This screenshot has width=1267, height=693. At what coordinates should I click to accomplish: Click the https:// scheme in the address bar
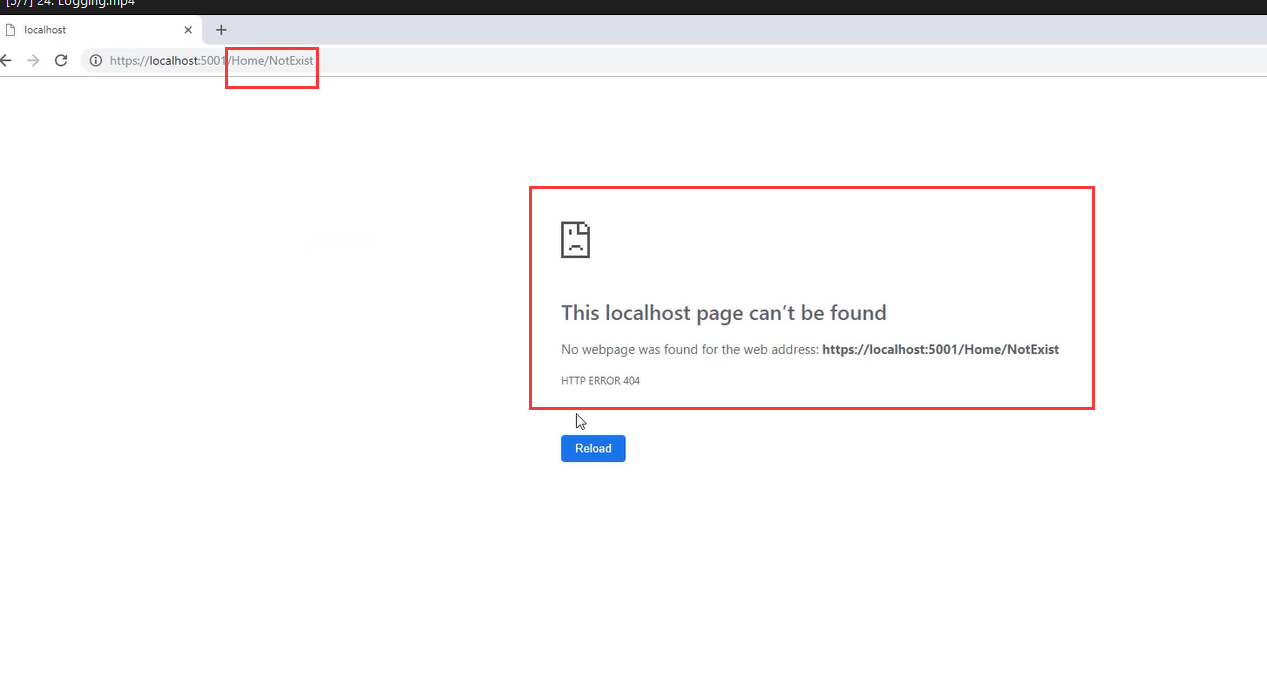click(128, 61)
